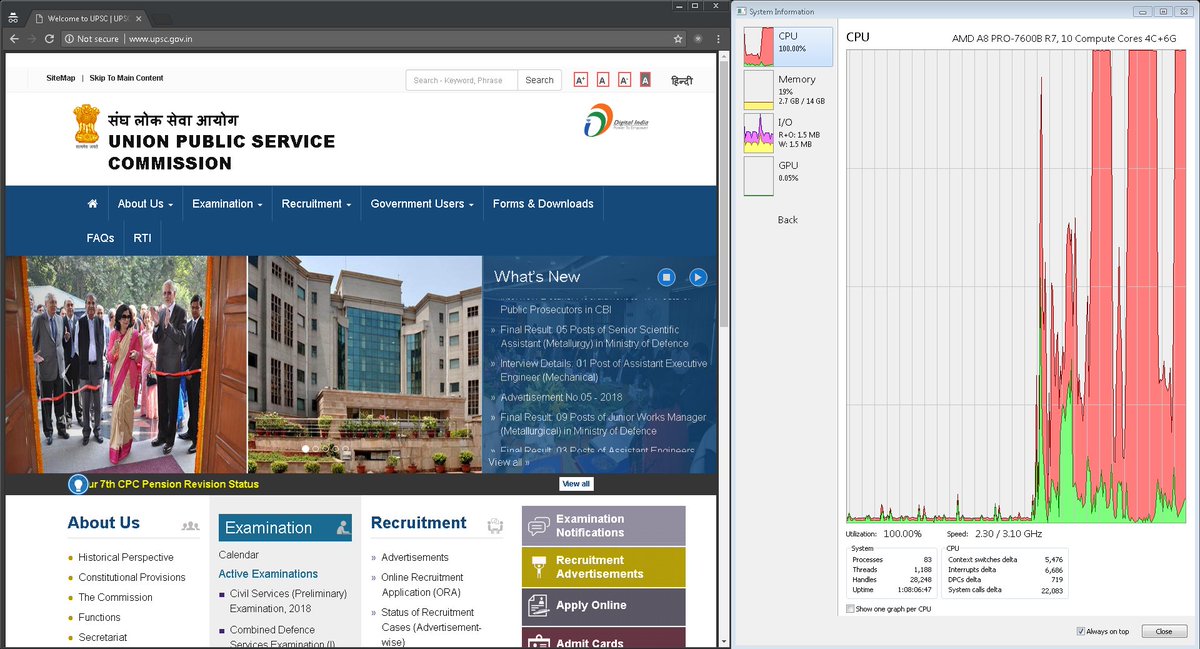Click the lightbulb icon on news bar
Image resolution: width=1200 pixels, height=649 pixels.
(77, 484)
